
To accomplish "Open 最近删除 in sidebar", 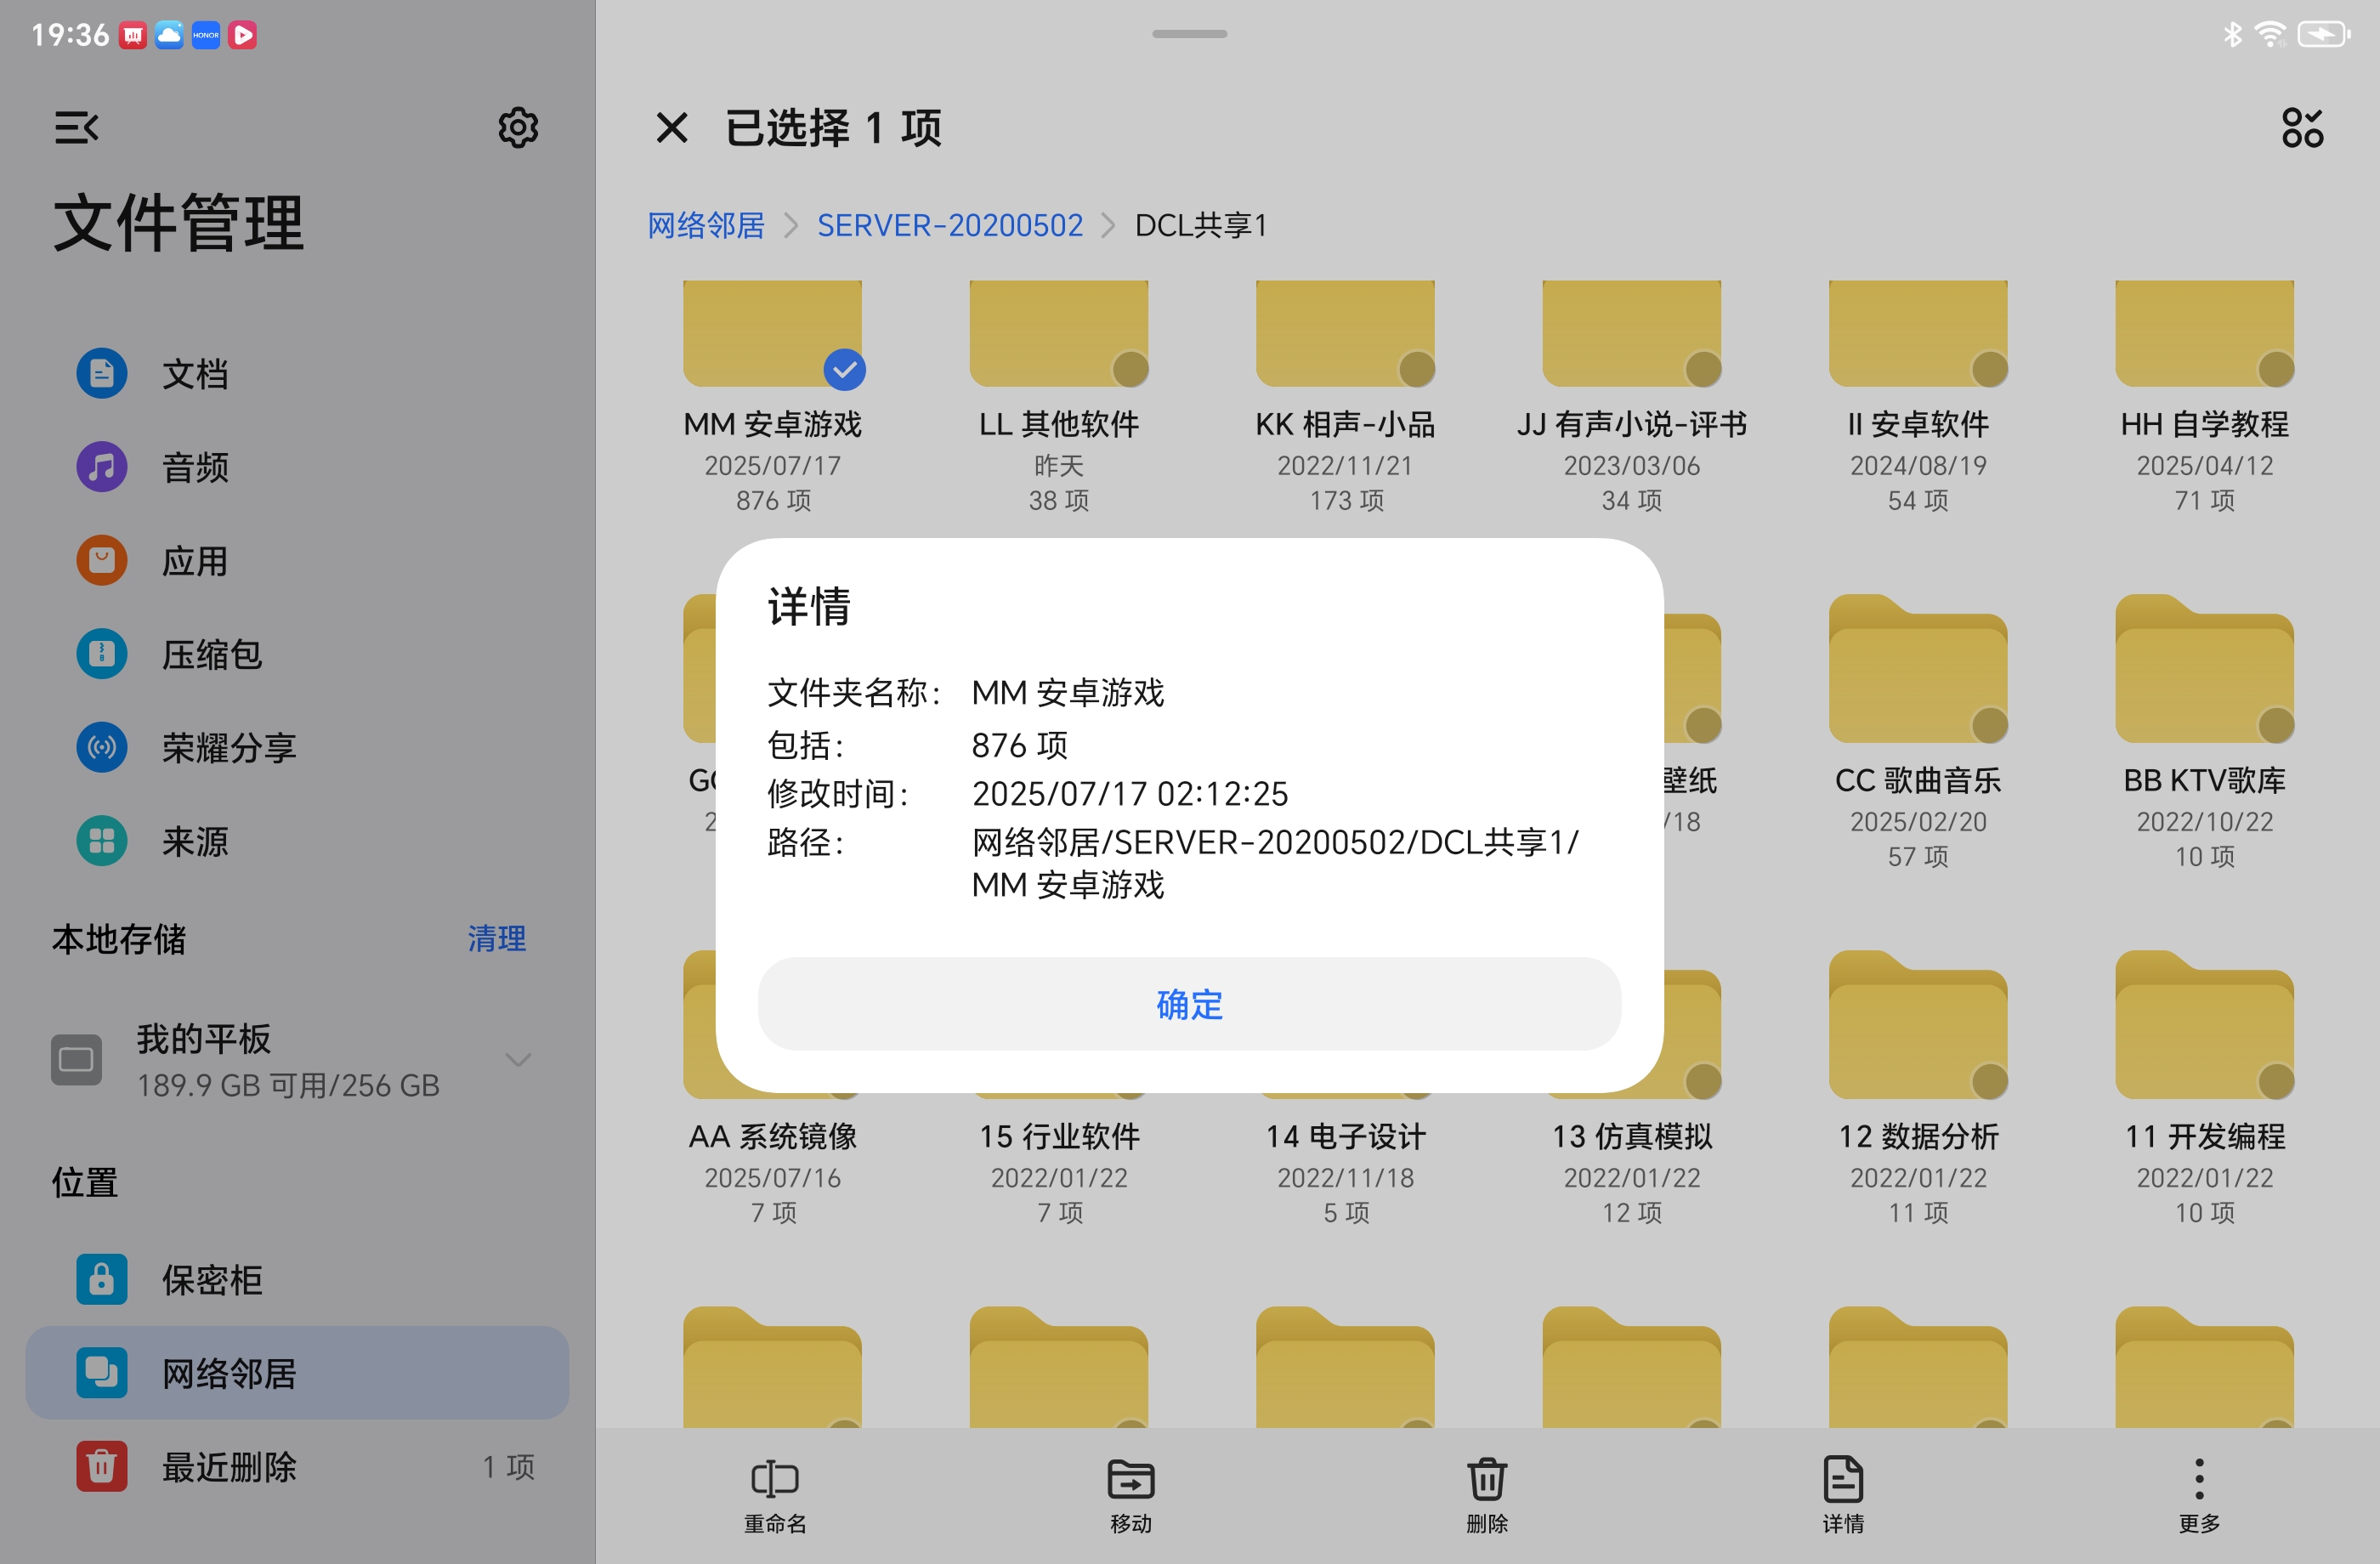I will (230, 1467).
